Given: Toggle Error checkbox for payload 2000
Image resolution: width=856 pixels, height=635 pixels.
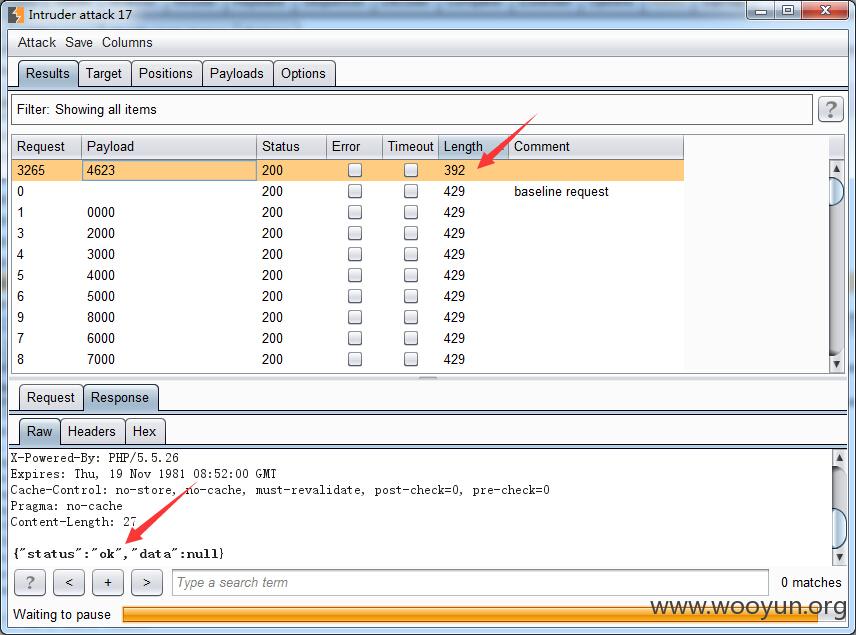Looking at the screenshot, I should pyautogui.click(x=355, y=233).
